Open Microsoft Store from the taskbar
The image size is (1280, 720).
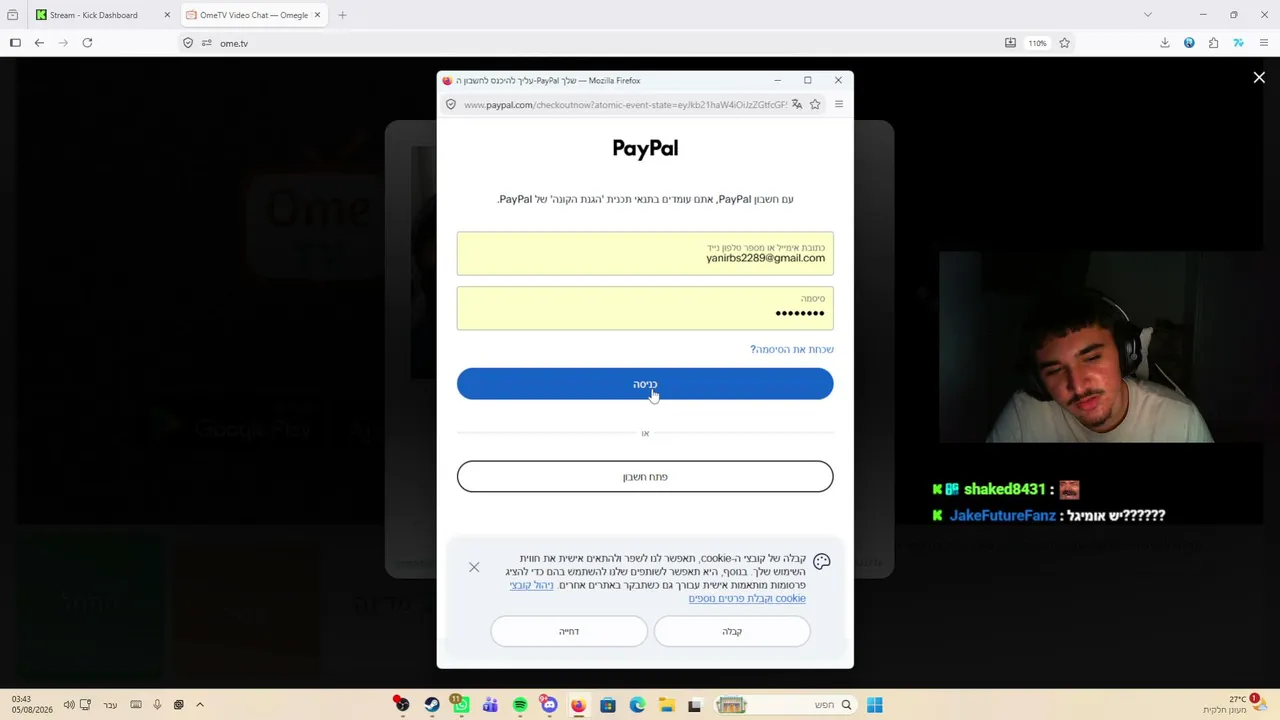click(x=607, y=705)
